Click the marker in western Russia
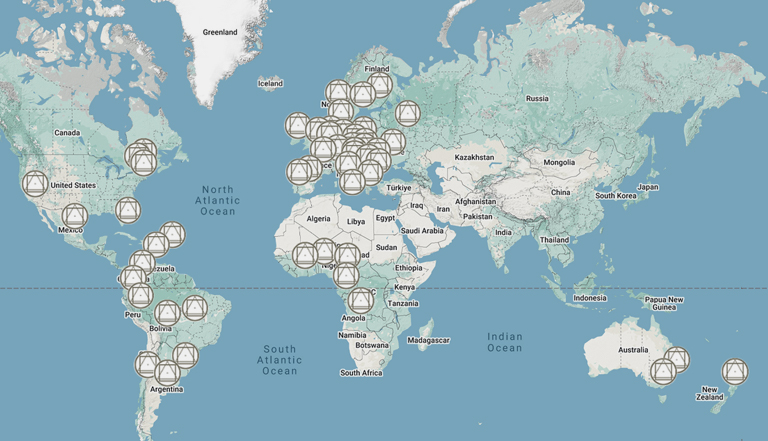This screenshot has width=768, height=441. 408,113
